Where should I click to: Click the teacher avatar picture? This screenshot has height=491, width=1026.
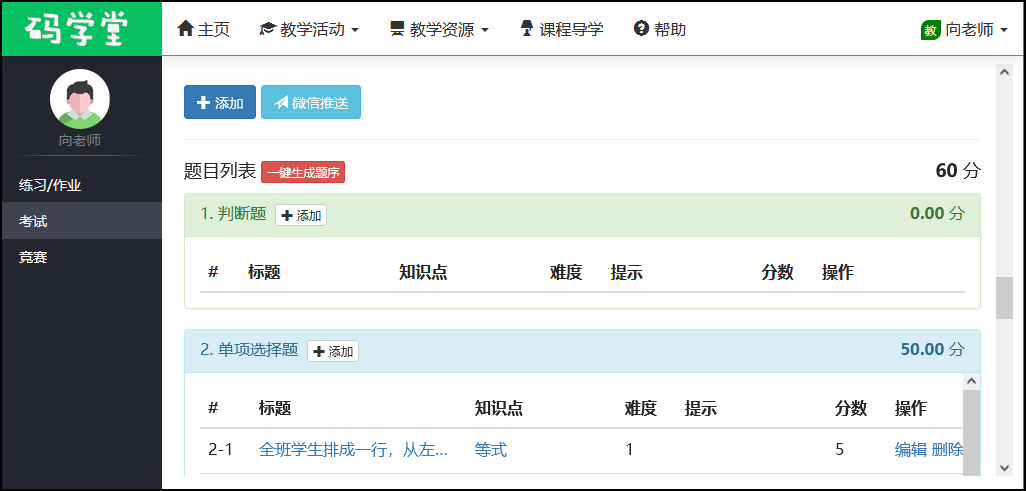[x=80, y=98]
